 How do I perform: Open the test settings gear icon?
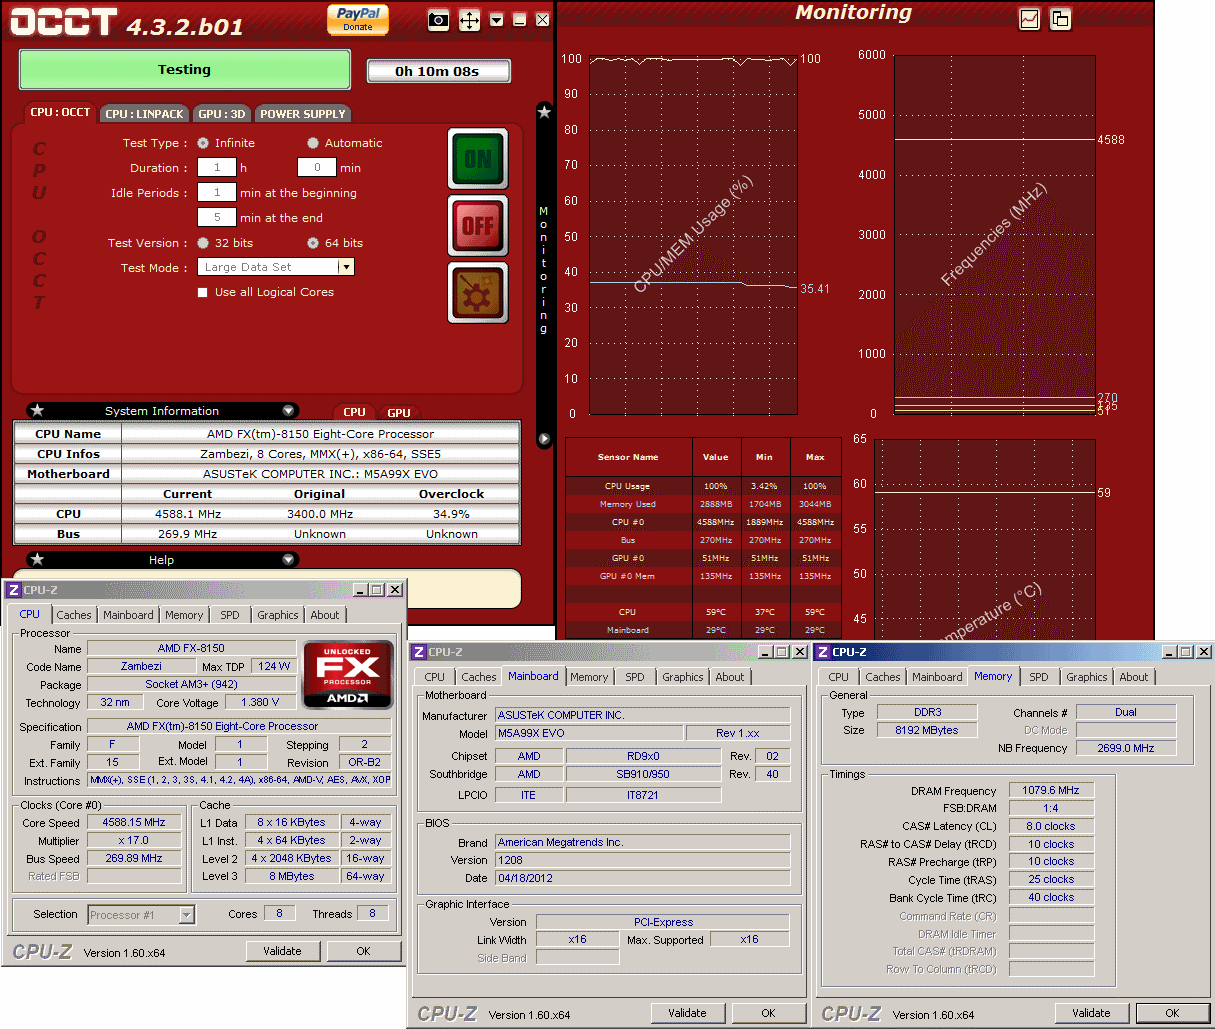click(478, 293)
